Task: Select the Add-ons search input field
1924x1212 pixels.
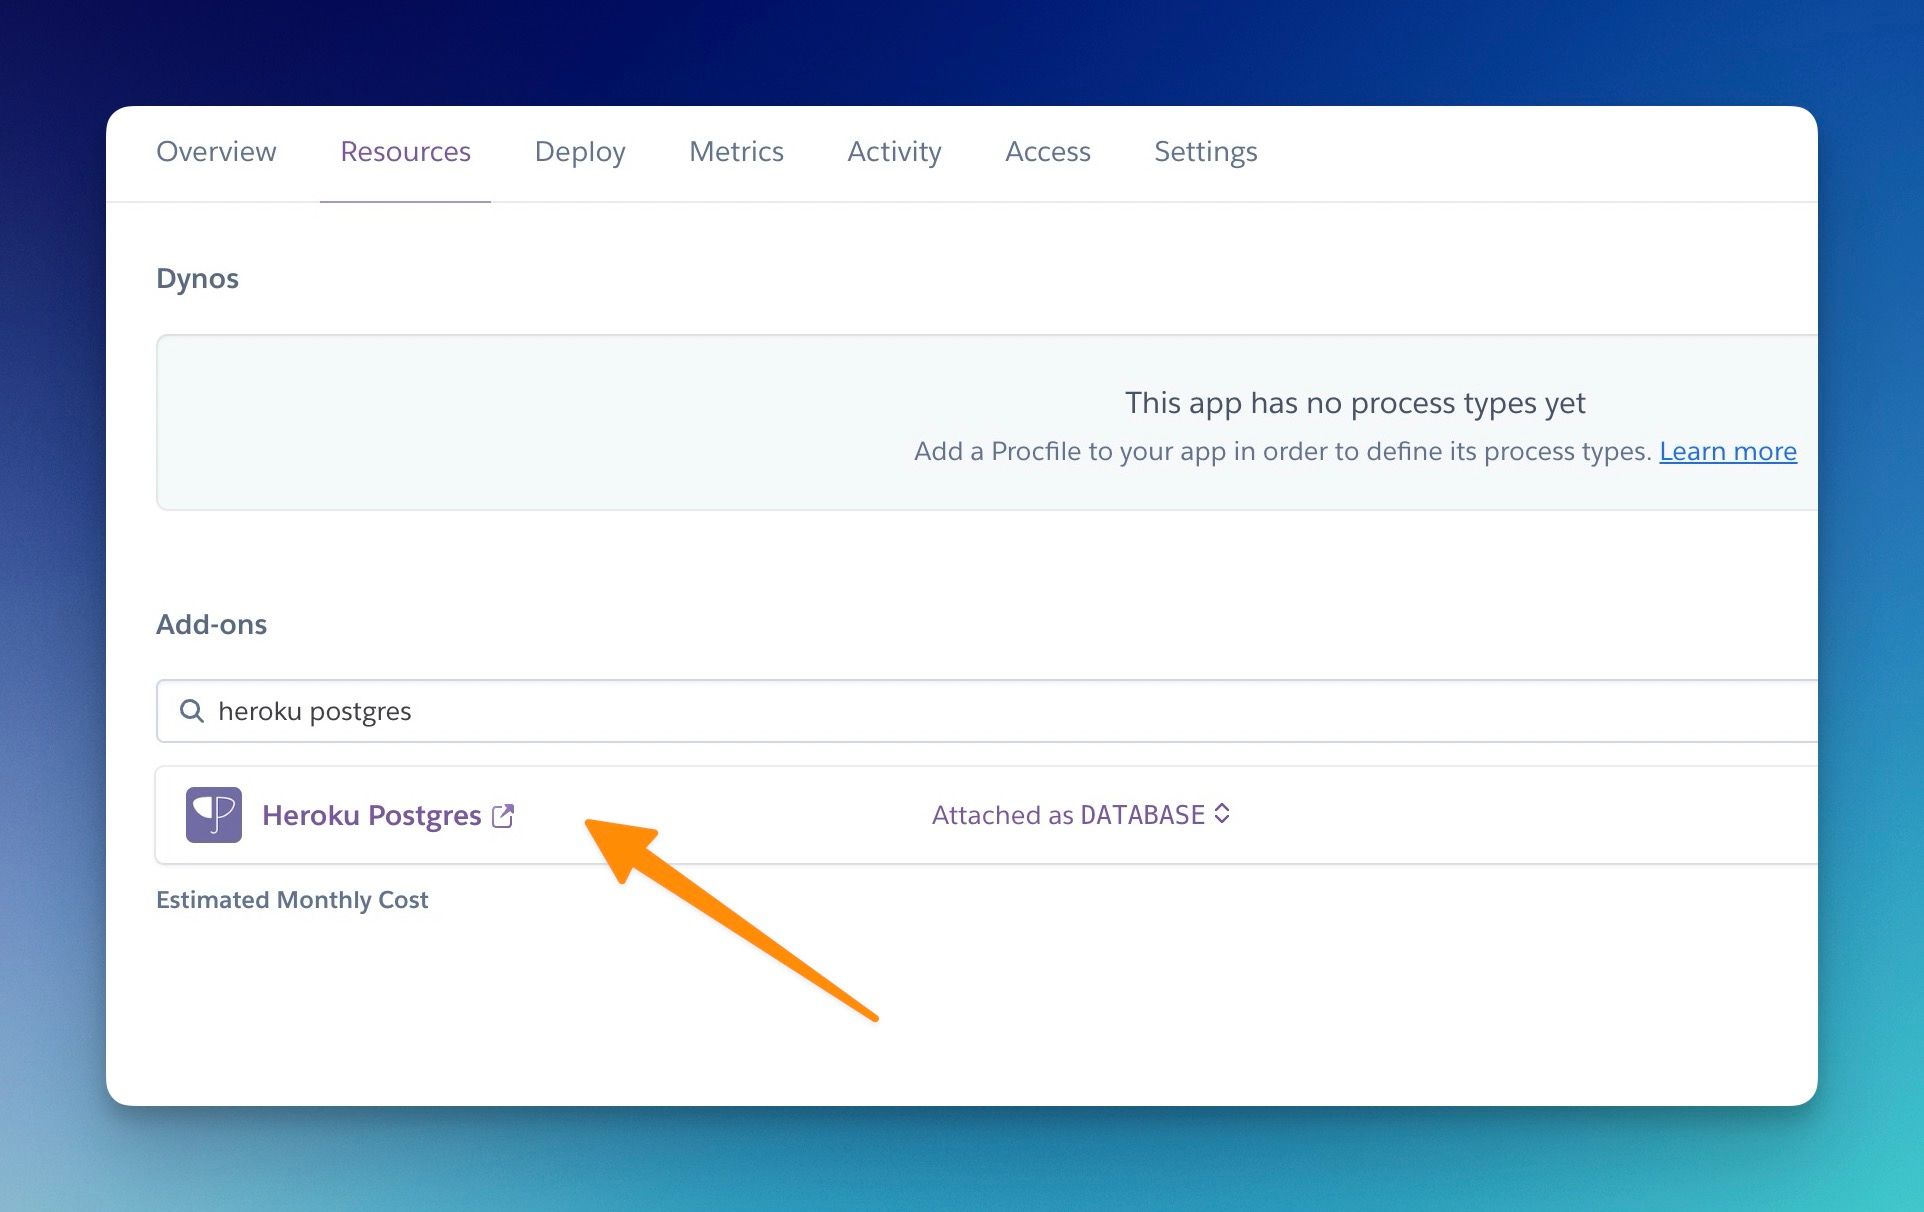Action: coord(977,711)
